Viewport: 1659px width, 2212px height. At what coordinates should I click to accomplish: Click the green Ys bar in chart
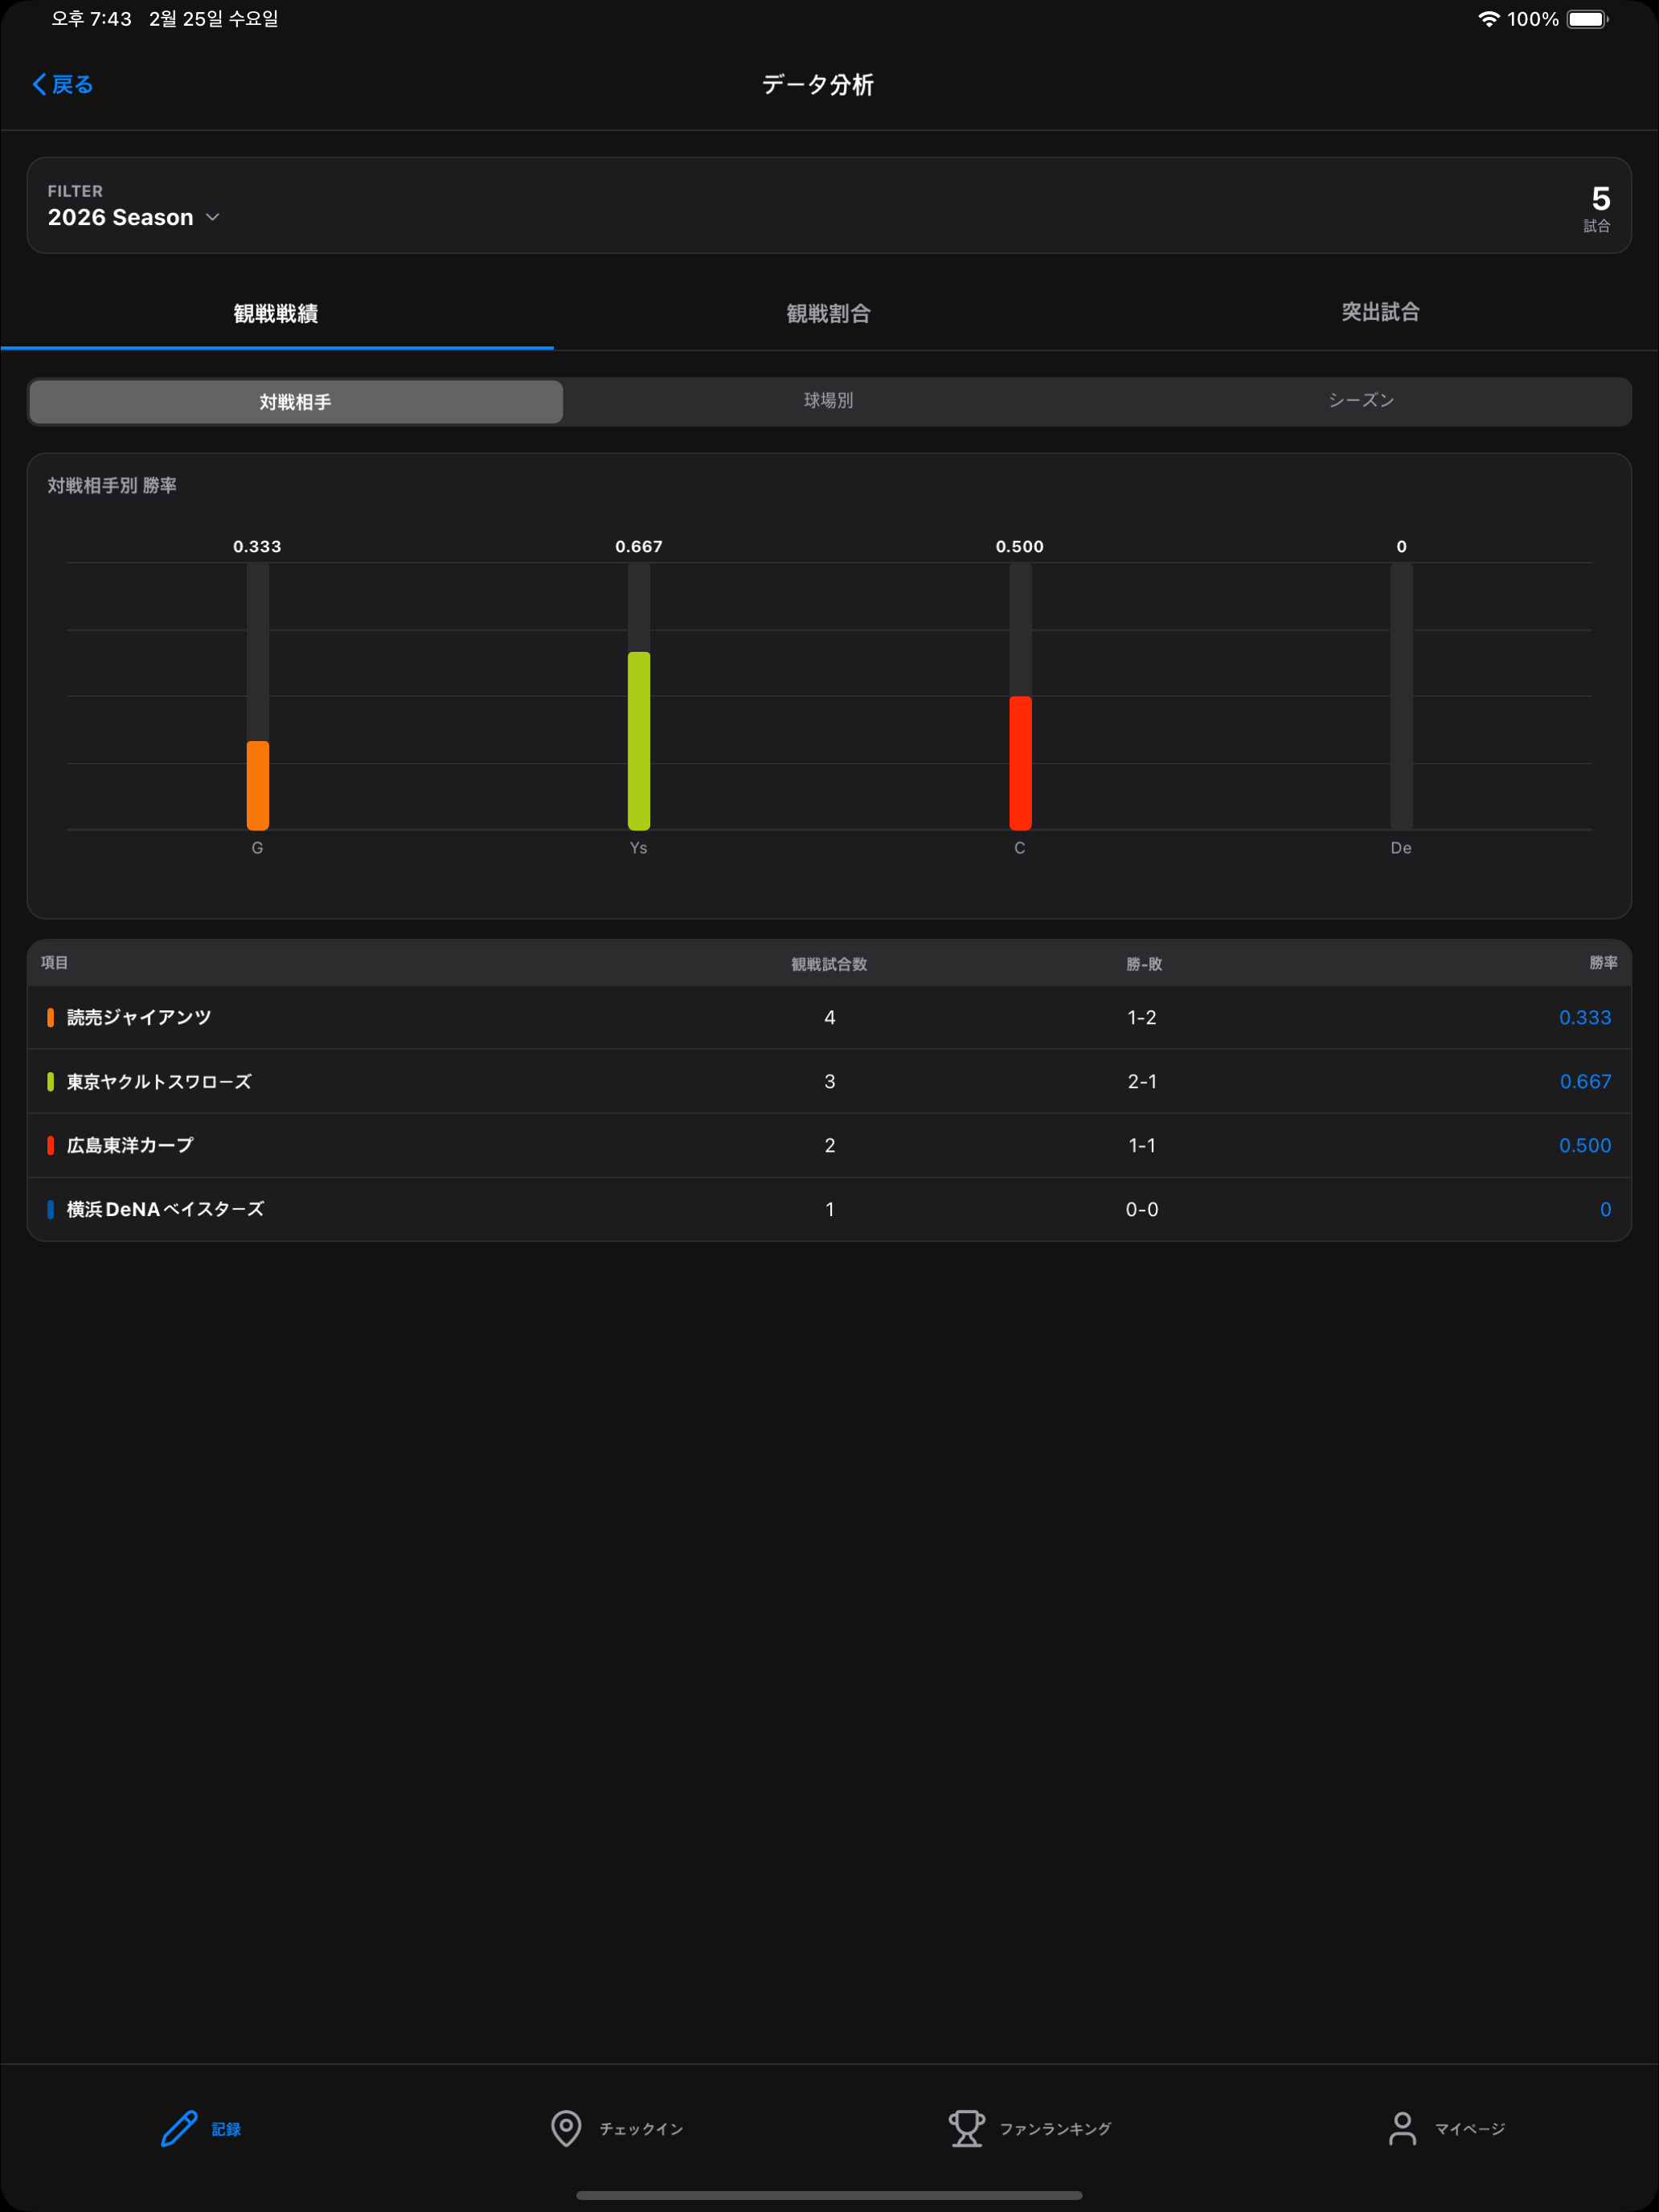(639, 741)
